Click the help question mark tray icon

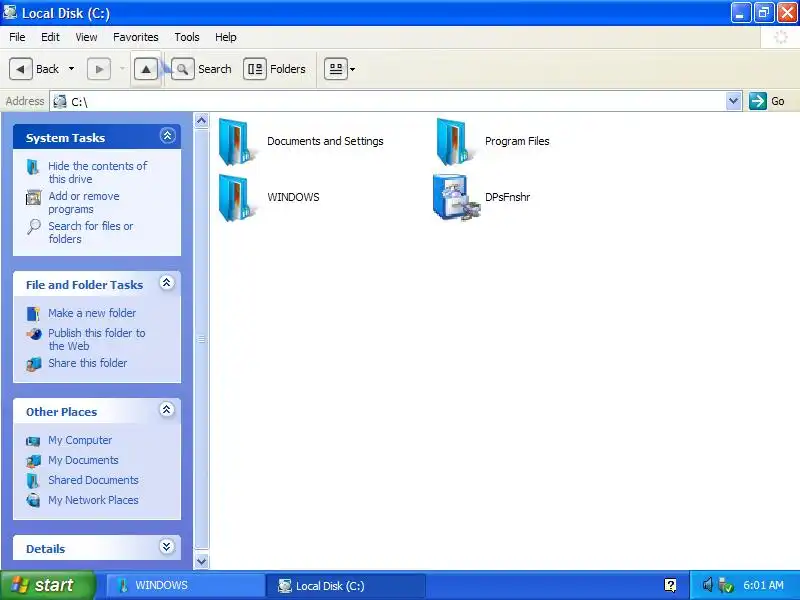[670, 585]
